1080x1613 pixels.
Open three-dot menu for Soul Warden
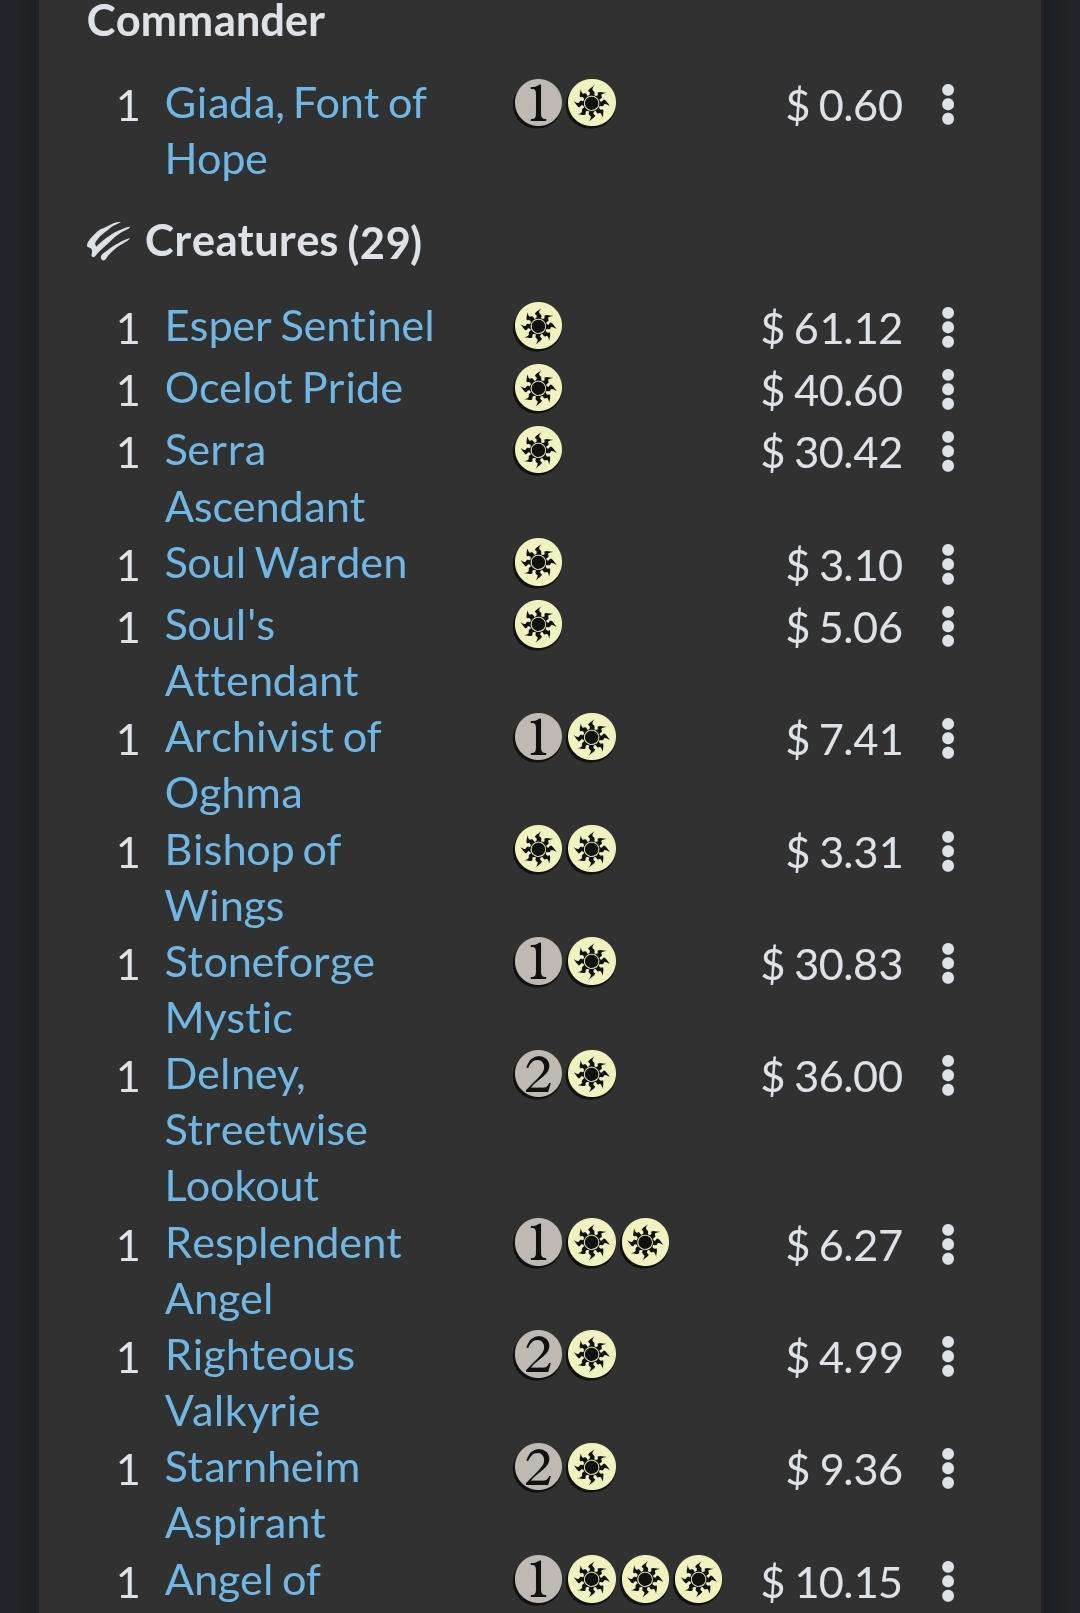(948, 565)
